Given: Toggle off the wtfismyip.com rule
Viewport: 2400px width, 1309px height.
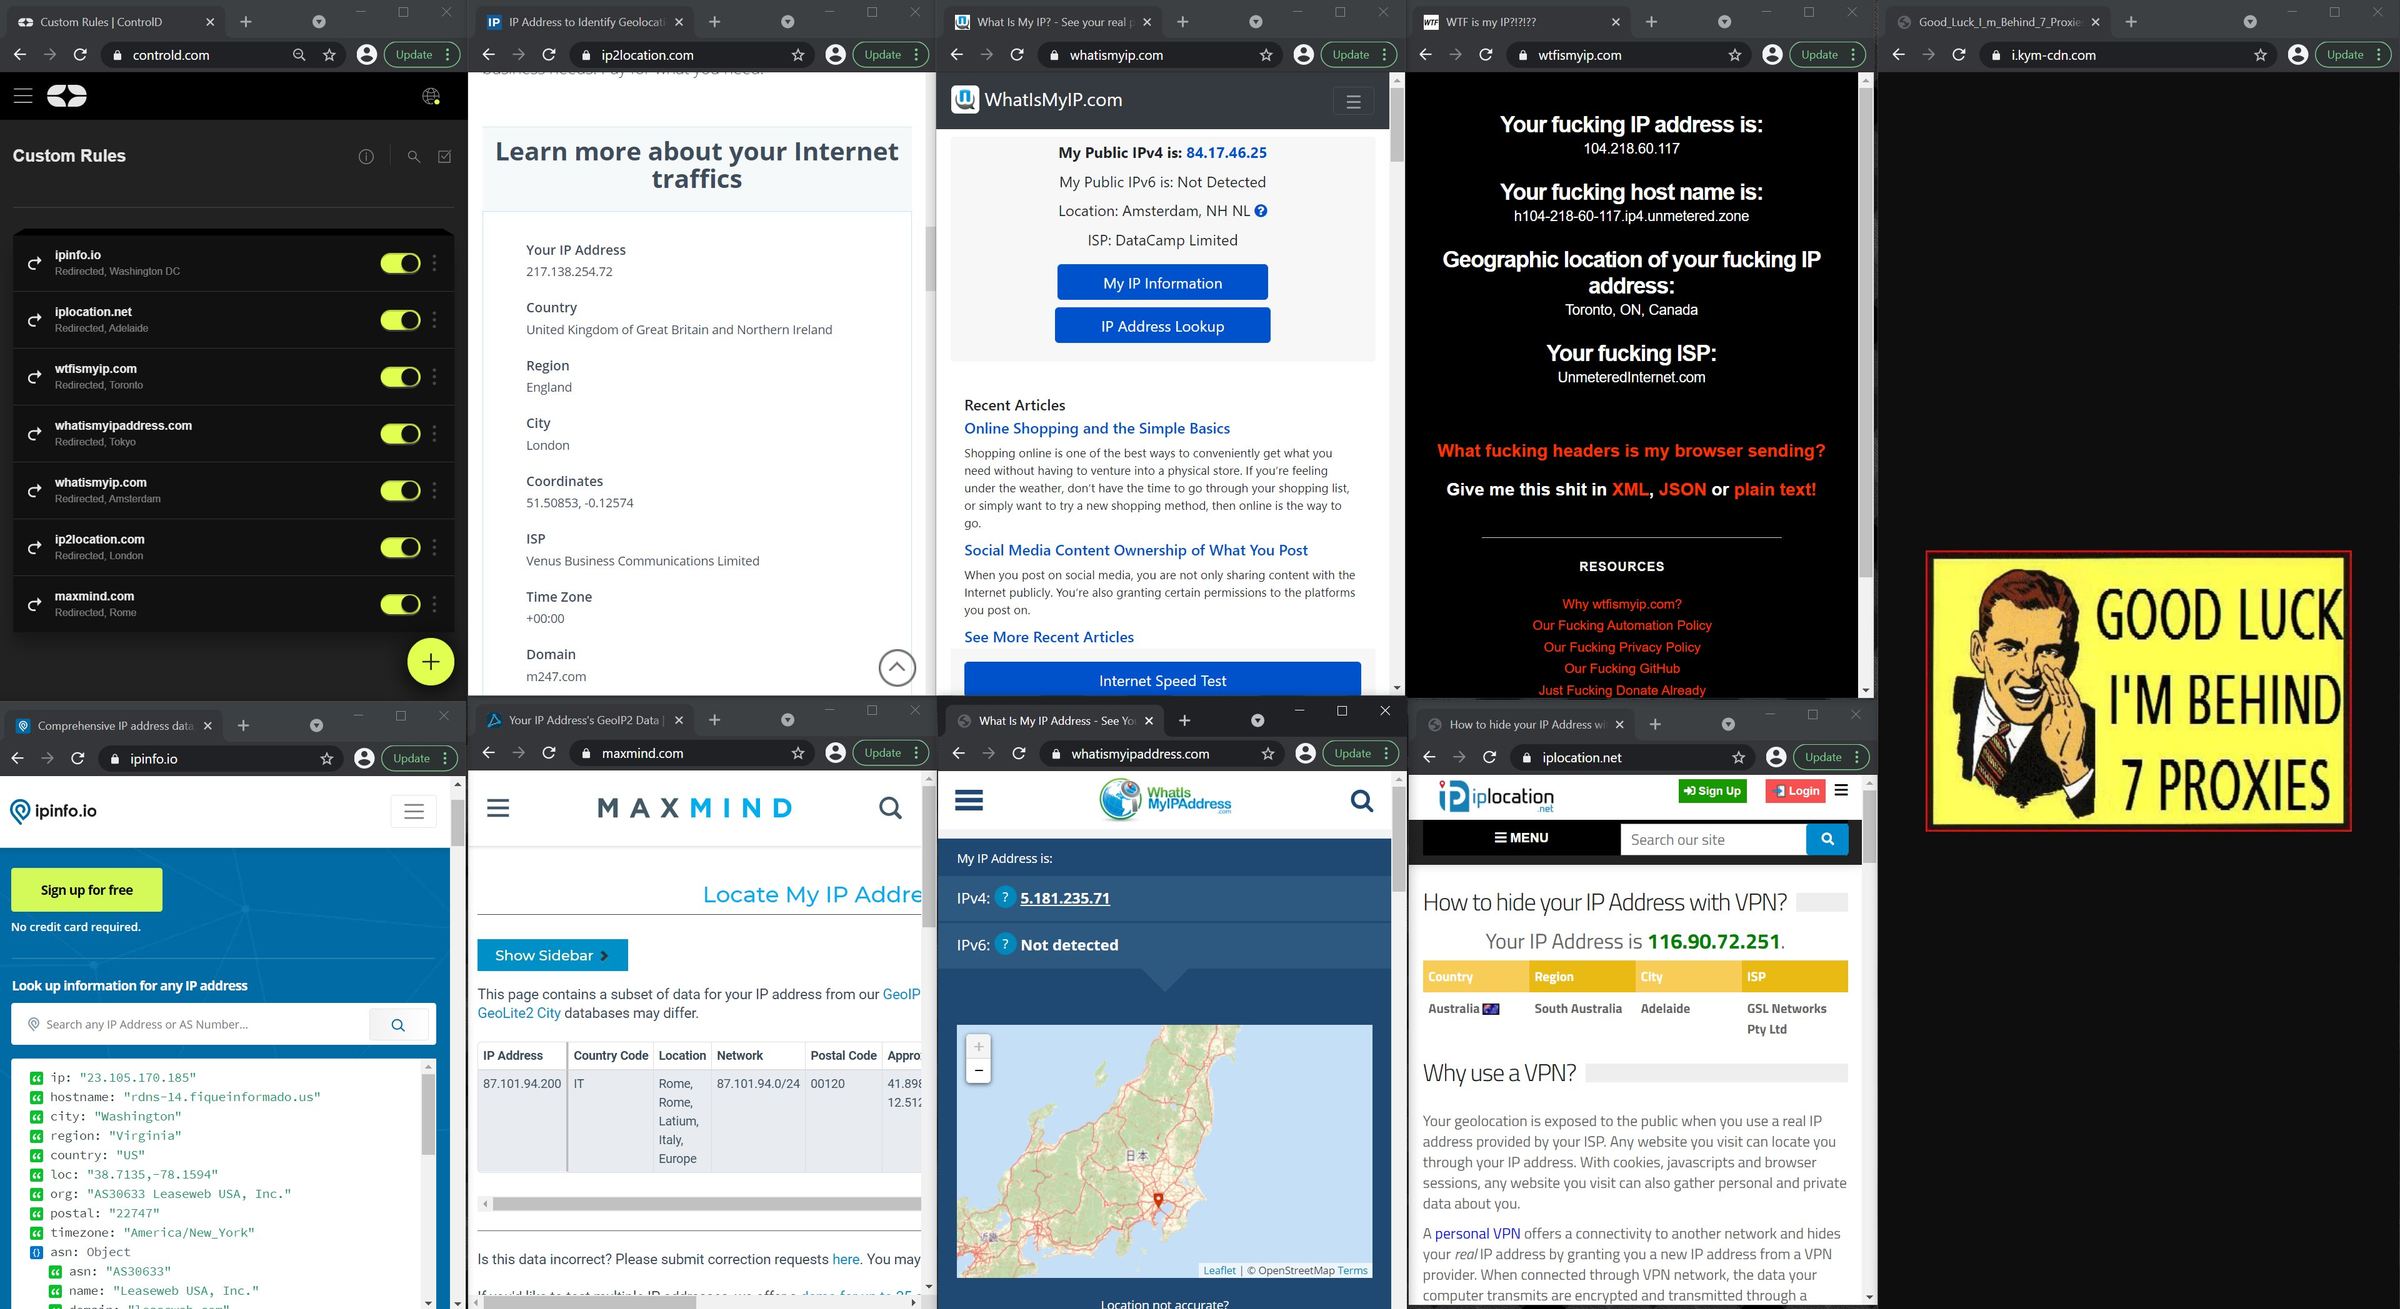Looking at the screenshot, I should coord(399,377).
